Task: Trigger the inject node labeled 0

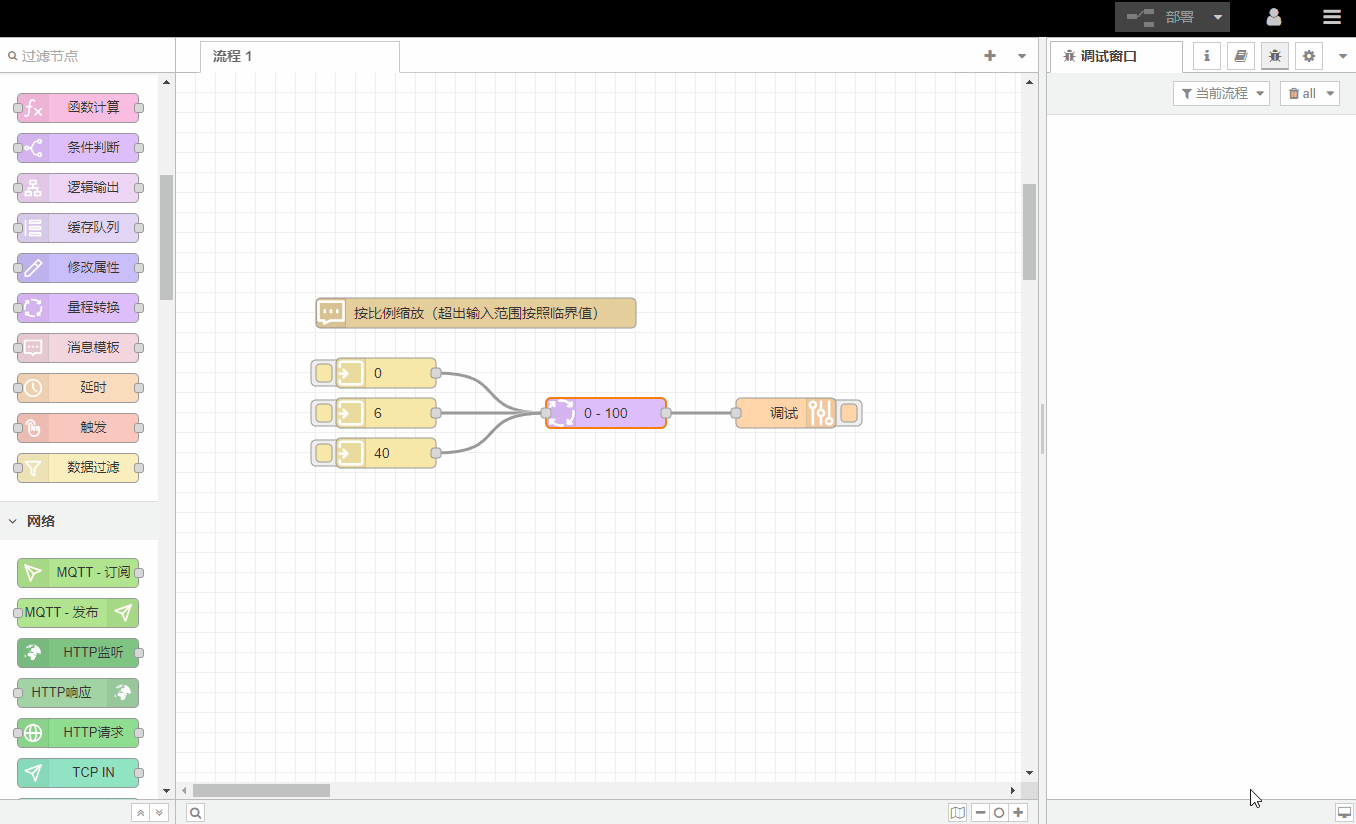Action: pos(324,374)
